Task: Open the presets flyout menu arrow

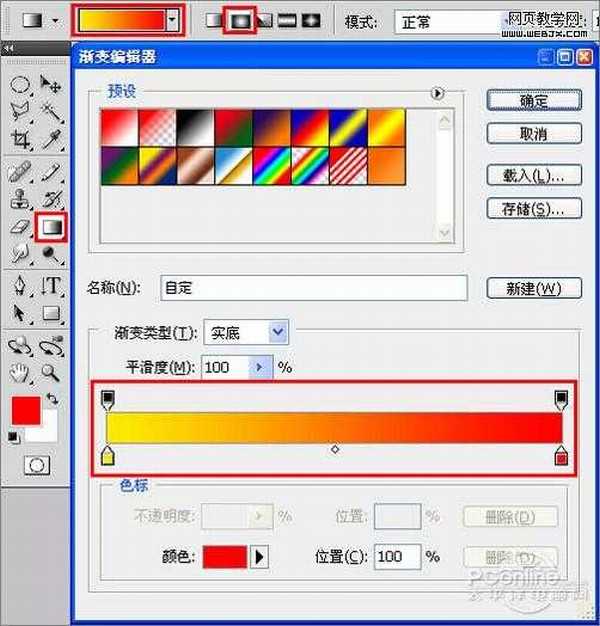Action: point(438,93)
